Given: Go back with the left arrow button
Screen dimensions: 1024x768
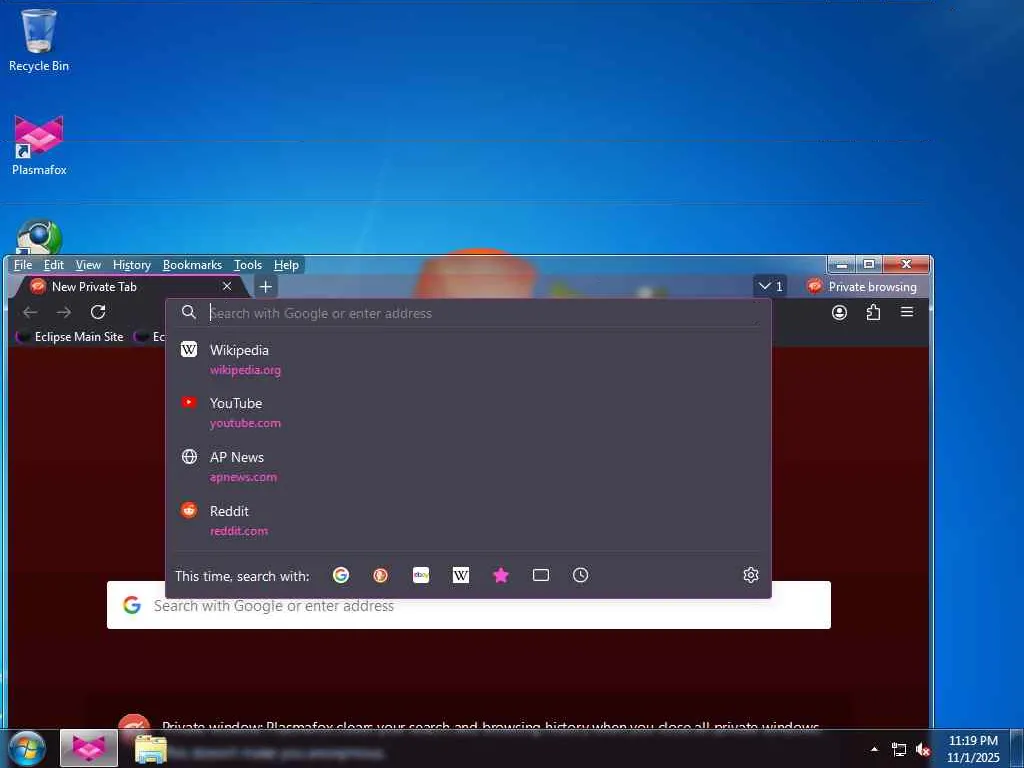Looking at the screenshot, I should (x=30, y=312).
